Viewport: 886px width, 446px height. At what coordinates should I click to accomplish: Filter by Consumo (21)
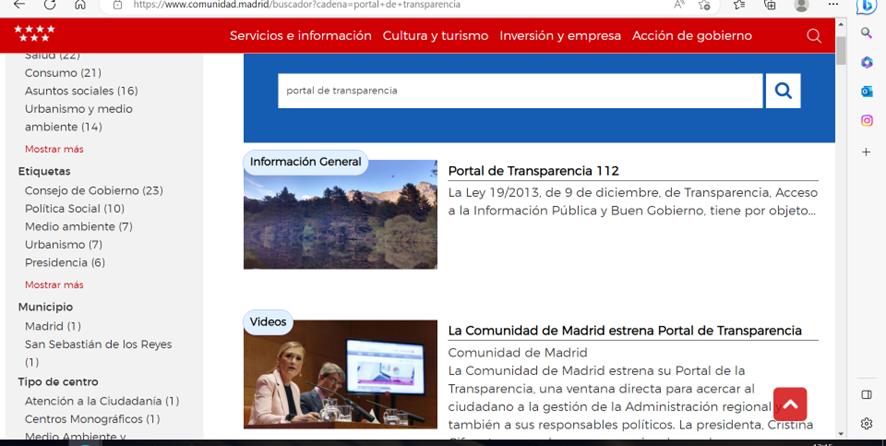click(63, 73)
